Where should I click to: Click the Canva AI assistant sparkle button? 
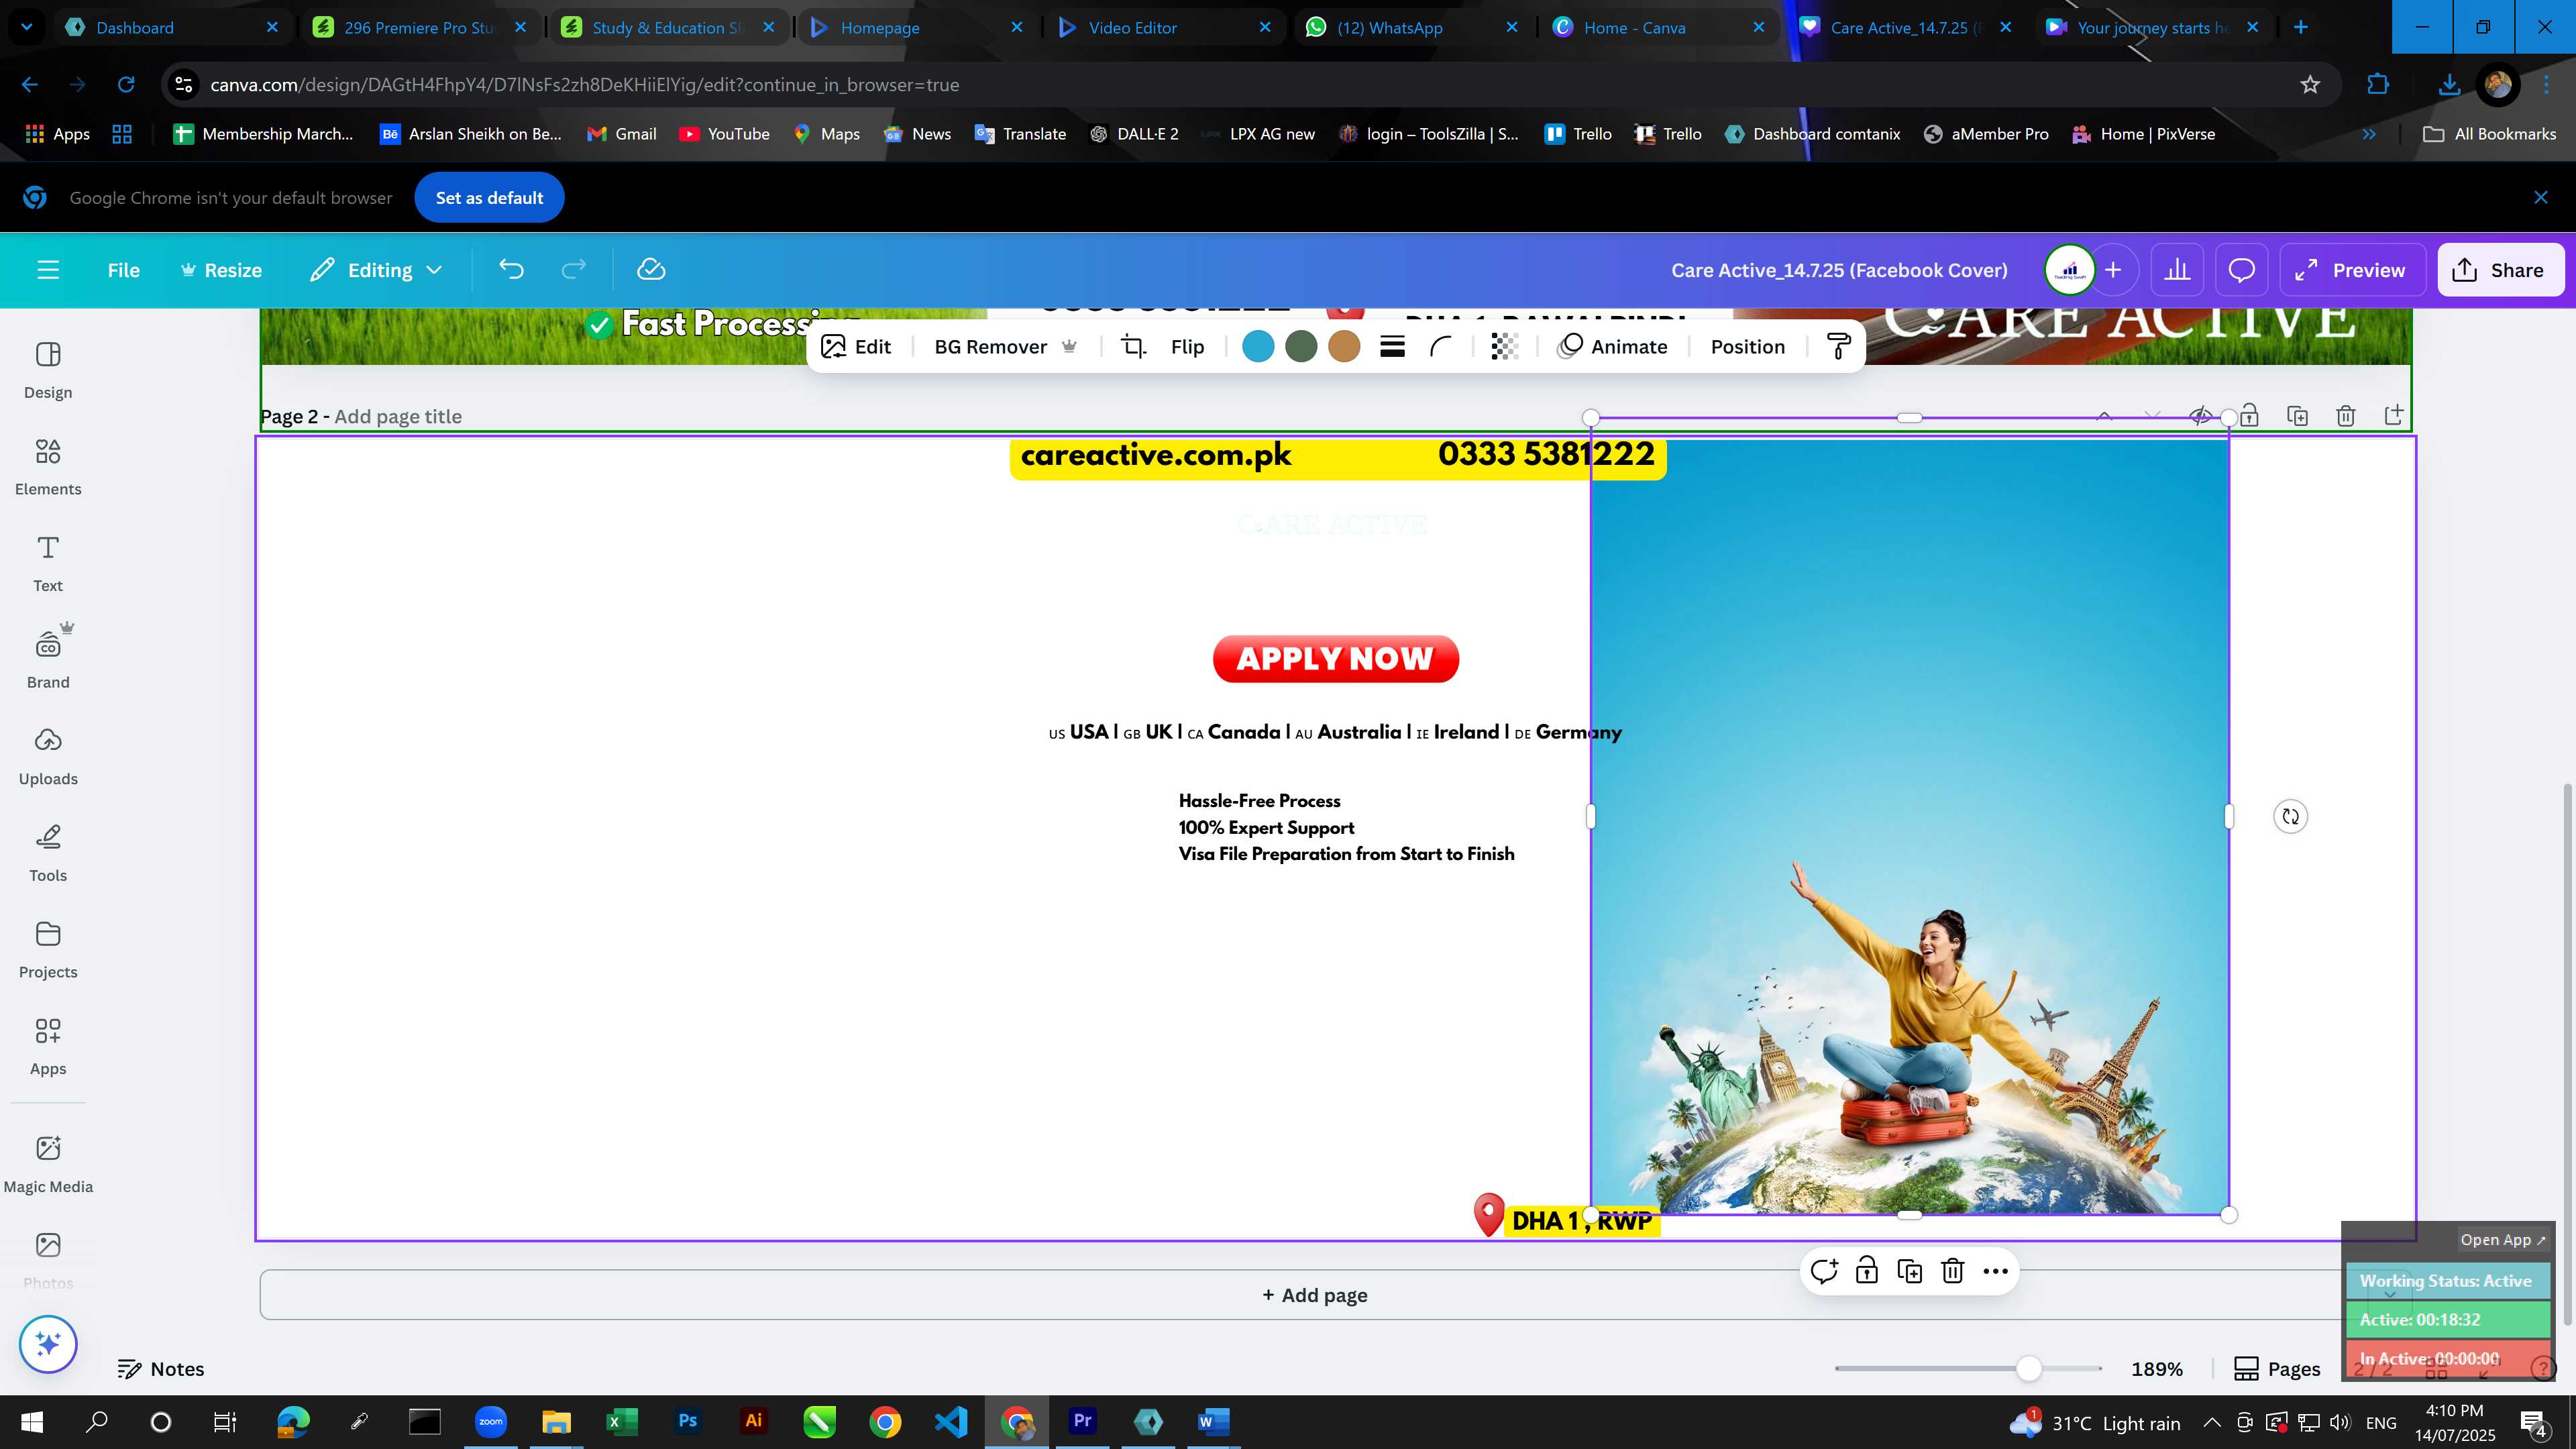pos(48,1344)
